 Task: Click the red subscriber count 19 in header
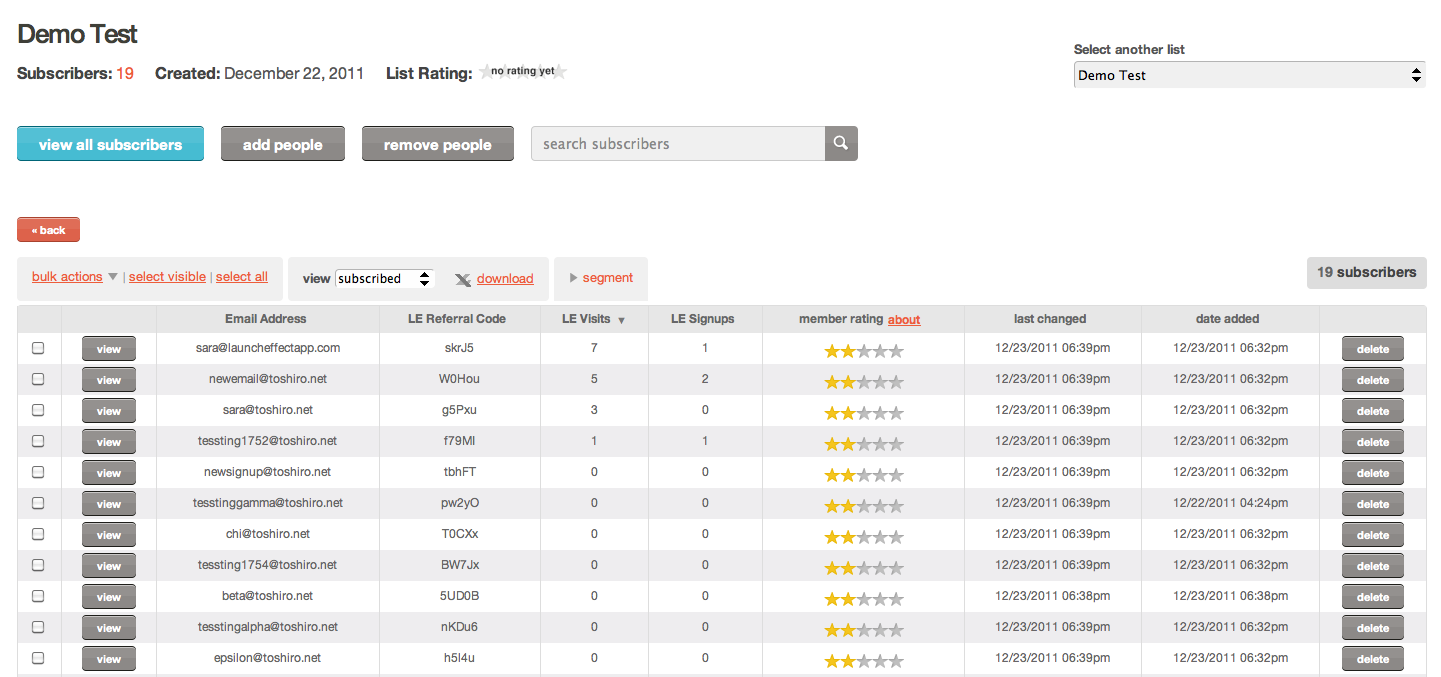click(125, 73)
